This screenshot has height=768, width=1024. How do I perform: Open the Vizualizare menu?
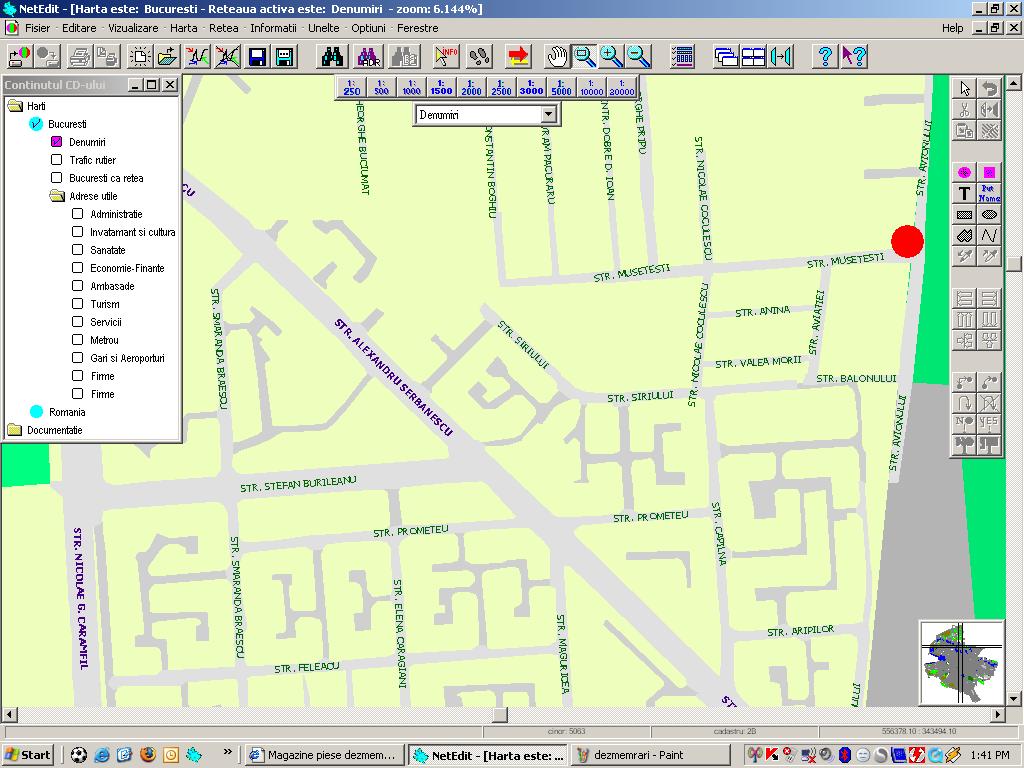133,28
